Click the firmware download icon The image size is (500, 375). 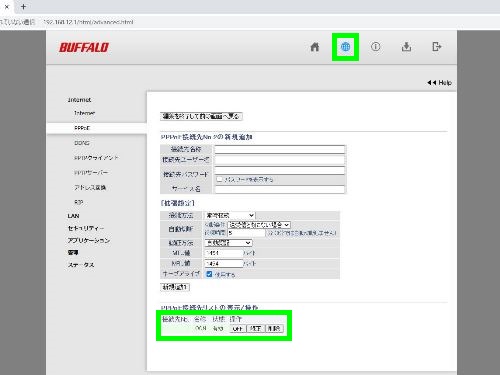coord(406,47)
